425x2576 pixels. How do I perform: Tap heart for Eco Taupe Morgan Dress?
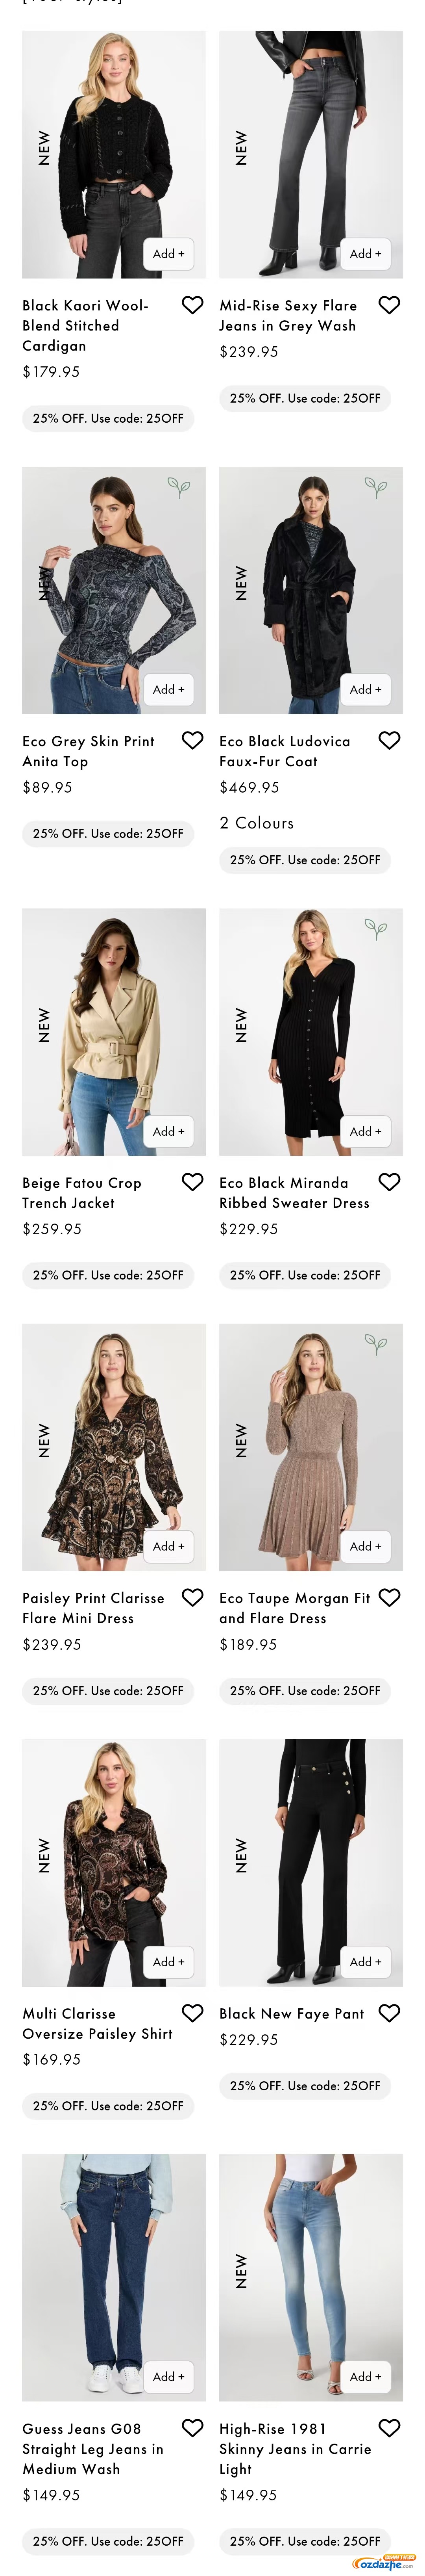389,1597
